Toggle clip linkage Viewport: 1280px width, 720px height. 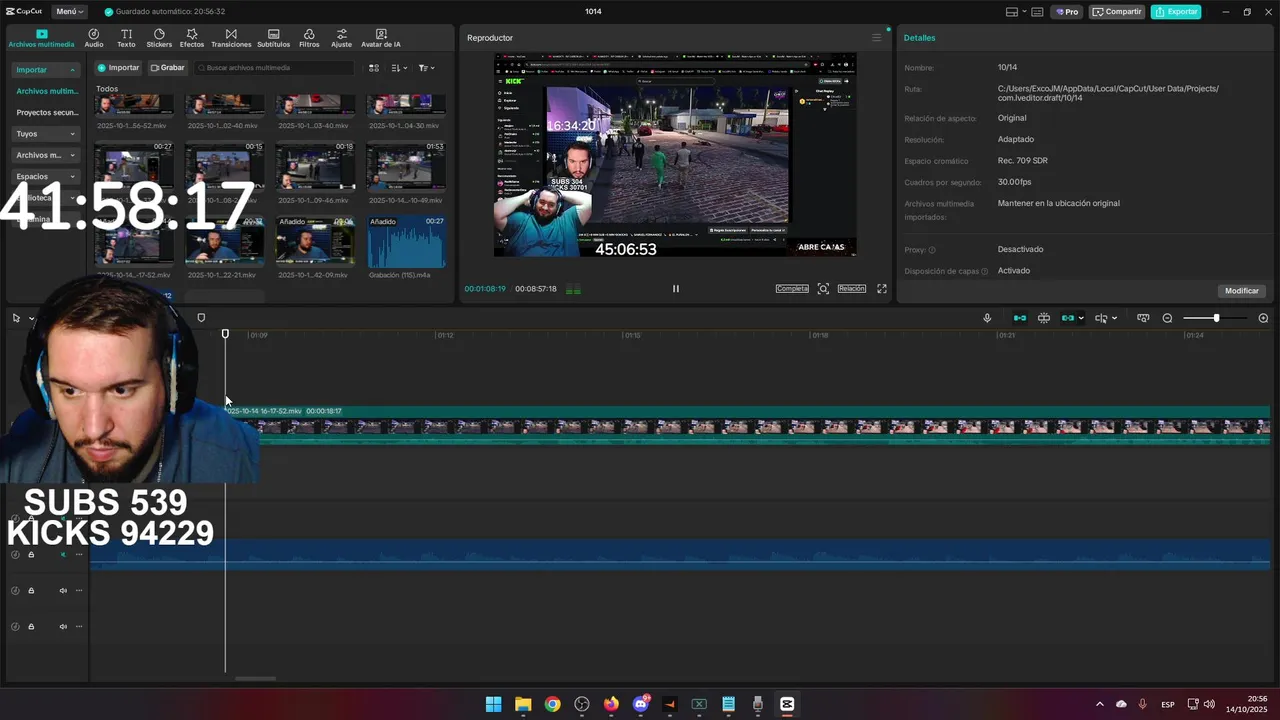[x=1068, y=318]
